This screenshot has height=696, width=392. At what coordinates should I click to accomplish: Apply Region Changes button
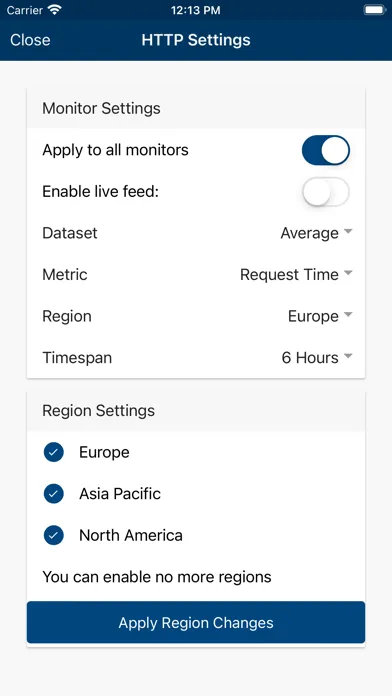(x=196, y=622)
